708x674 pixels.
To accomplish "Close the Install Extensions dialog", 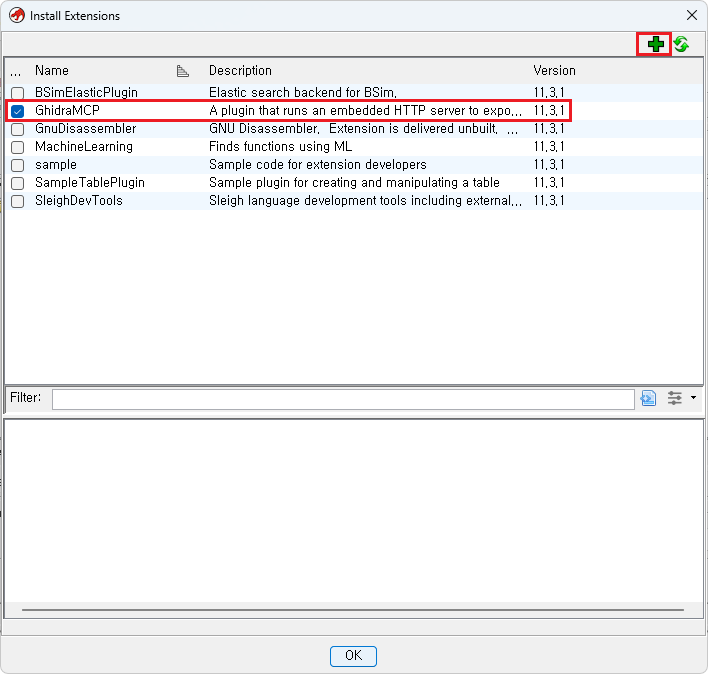I will (691, 15).
